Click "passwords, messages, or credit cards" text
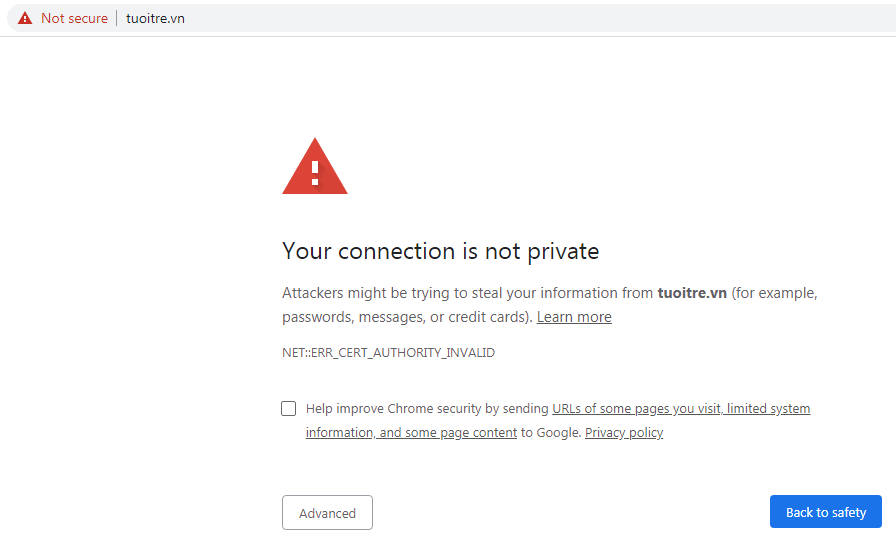The width and height of the screenshot is (896, 539). pyautogui.click(x=406, y=317)
